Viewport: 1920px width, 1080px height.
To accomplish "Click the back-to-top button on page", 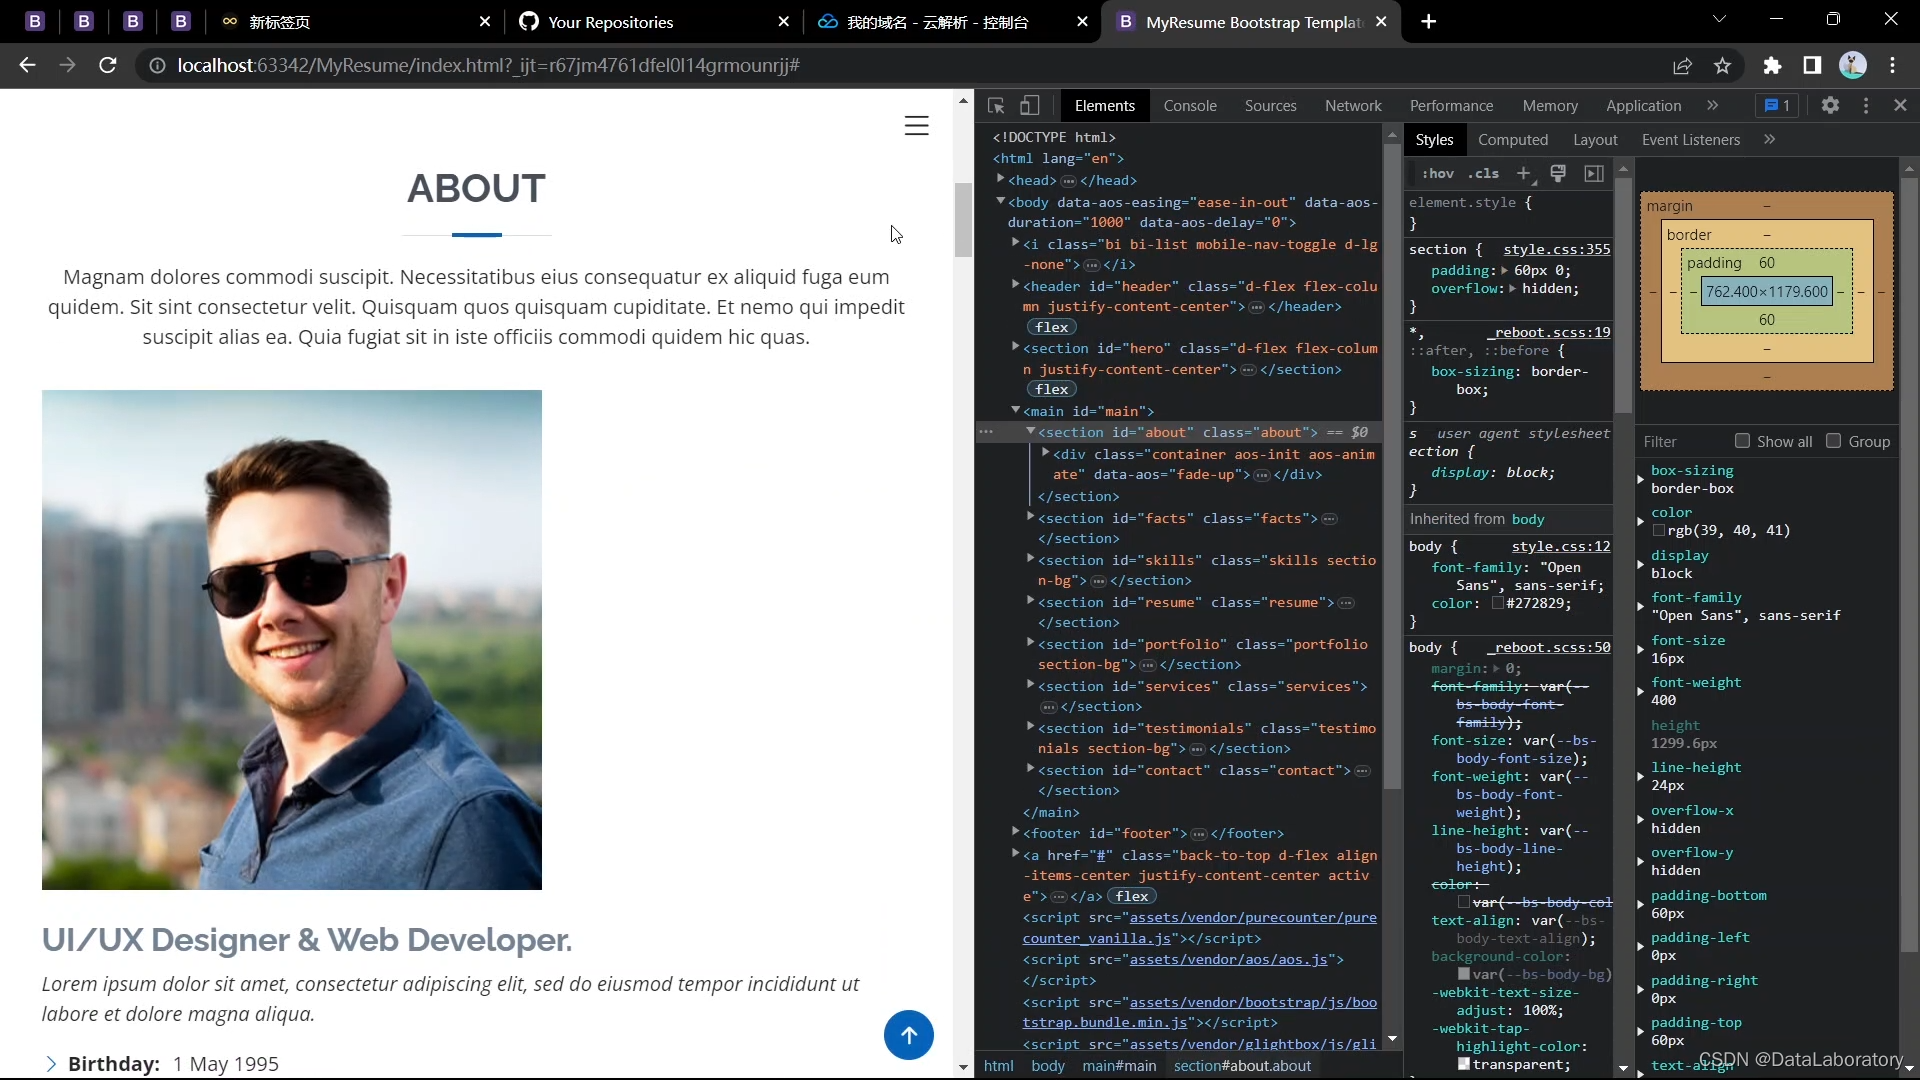I will point(911,1036).
